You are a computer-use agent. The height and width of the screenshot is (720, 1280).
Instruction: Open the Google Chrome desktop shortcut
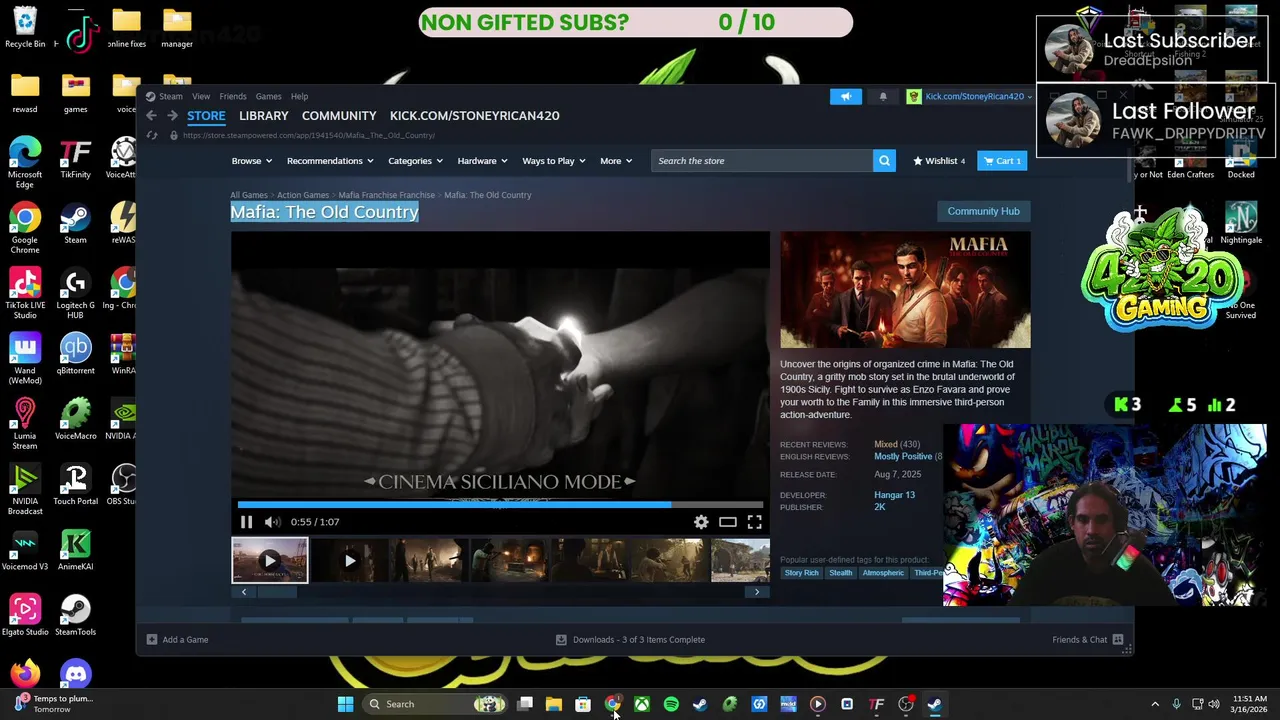[x=25, y=228]
